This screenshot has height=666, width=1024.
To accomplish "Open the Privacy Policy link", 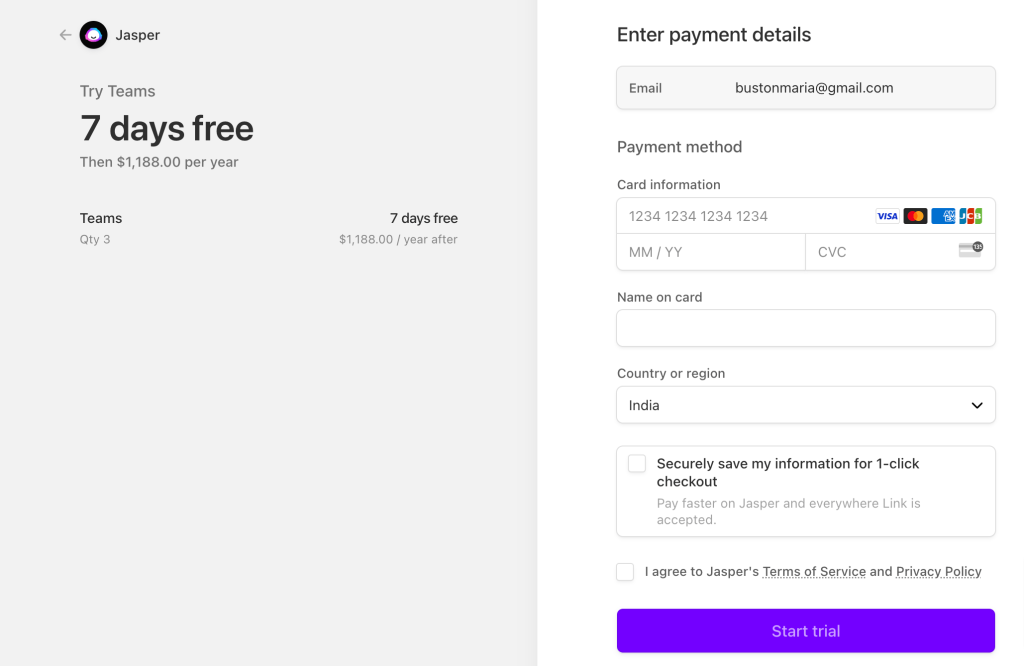I will pyautogui.click(x=938, y=571).
